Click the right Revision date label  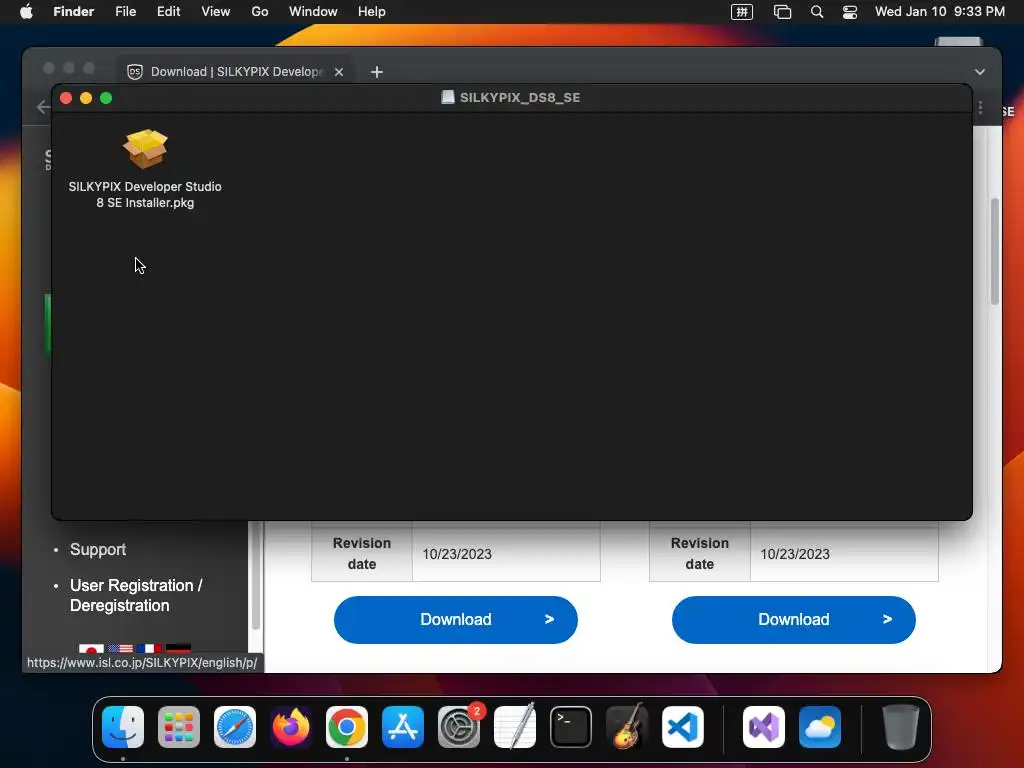click(x=699, y=554)
